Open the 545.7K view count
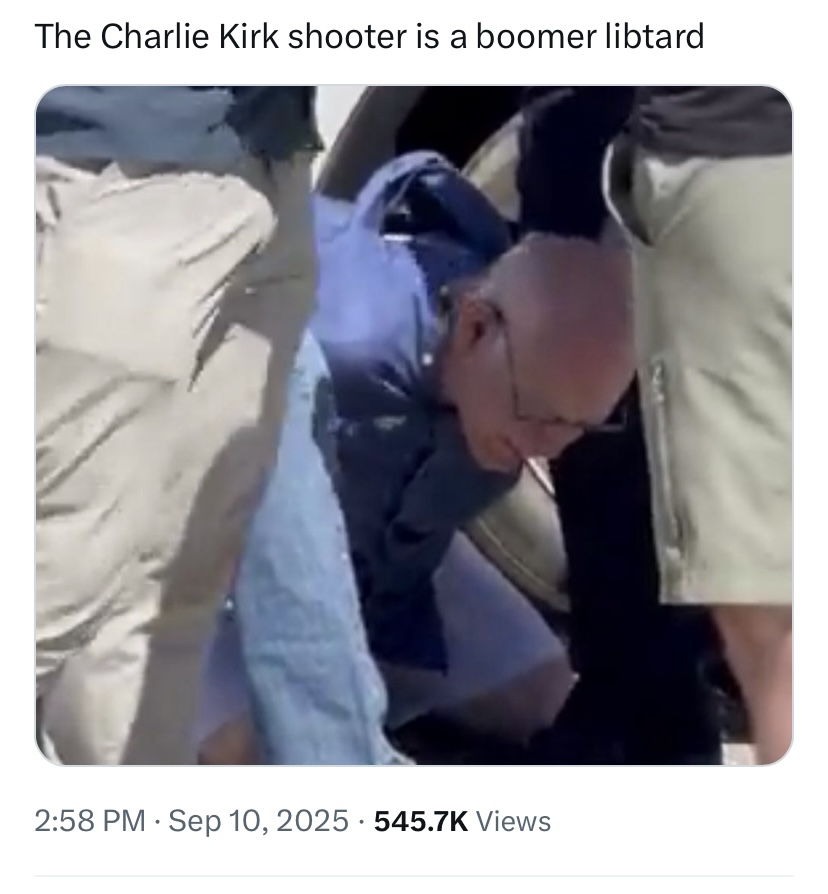Screen dimensions: 828x894 [x=421, y=822]
